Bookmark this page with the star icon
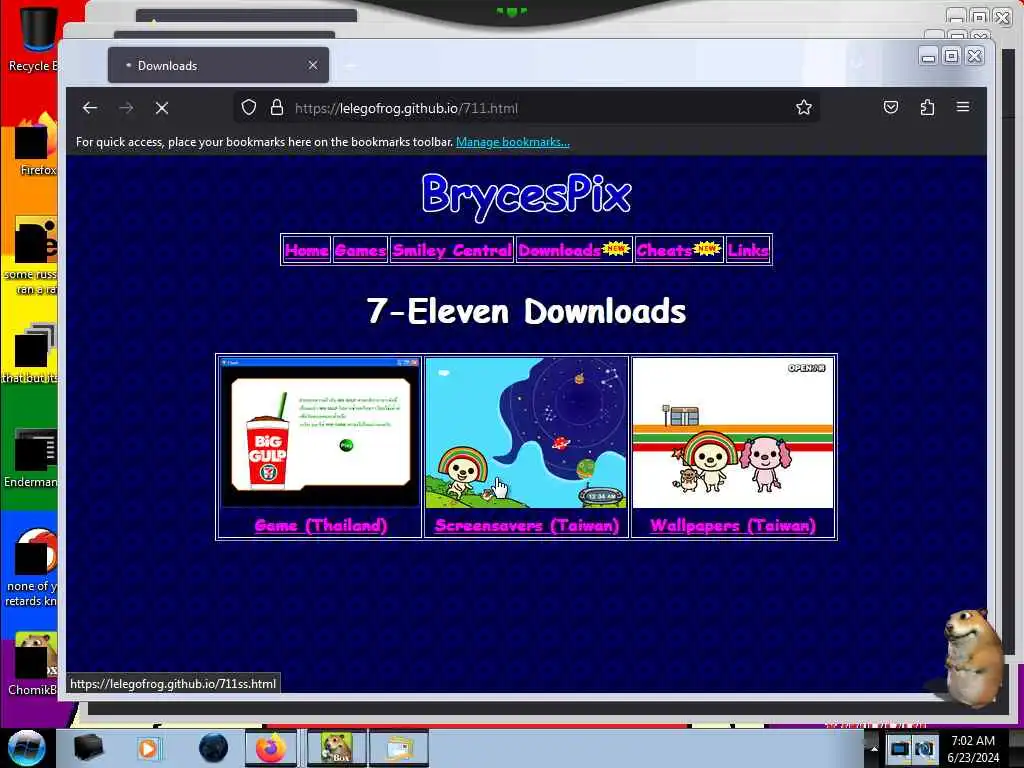The image size is (1024, 768). click(804, 107)
